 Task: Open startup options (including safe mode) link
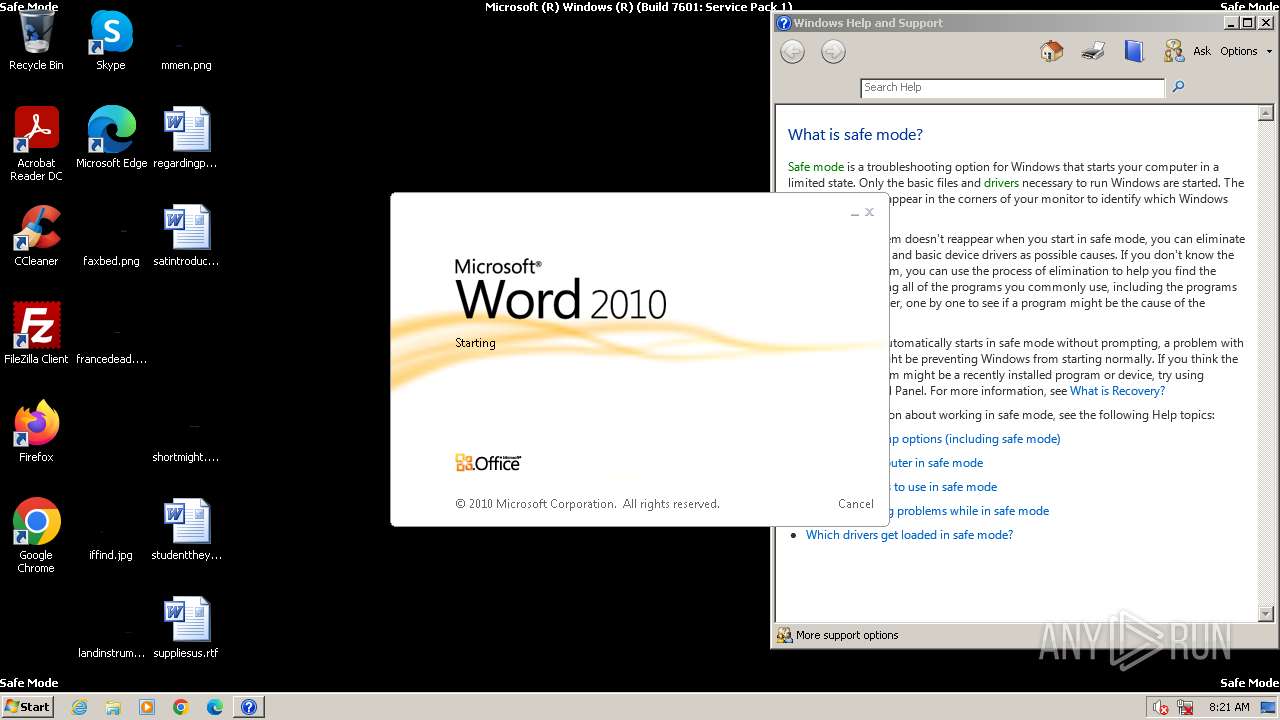point(974,439)
